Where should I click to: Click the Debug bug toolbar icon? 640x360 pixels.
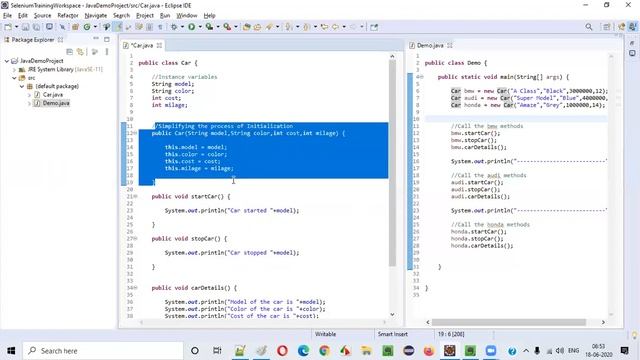(x=174, y=27)
